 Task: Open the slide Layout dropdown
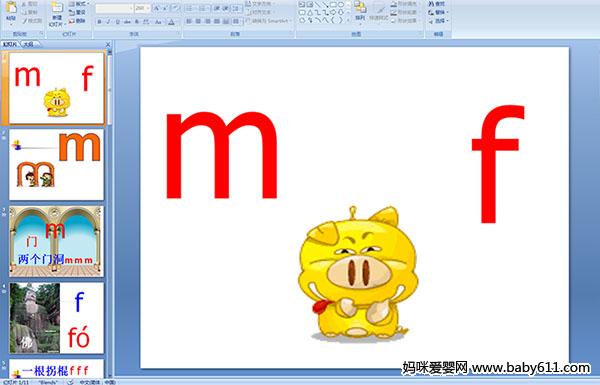click(78, 3)
